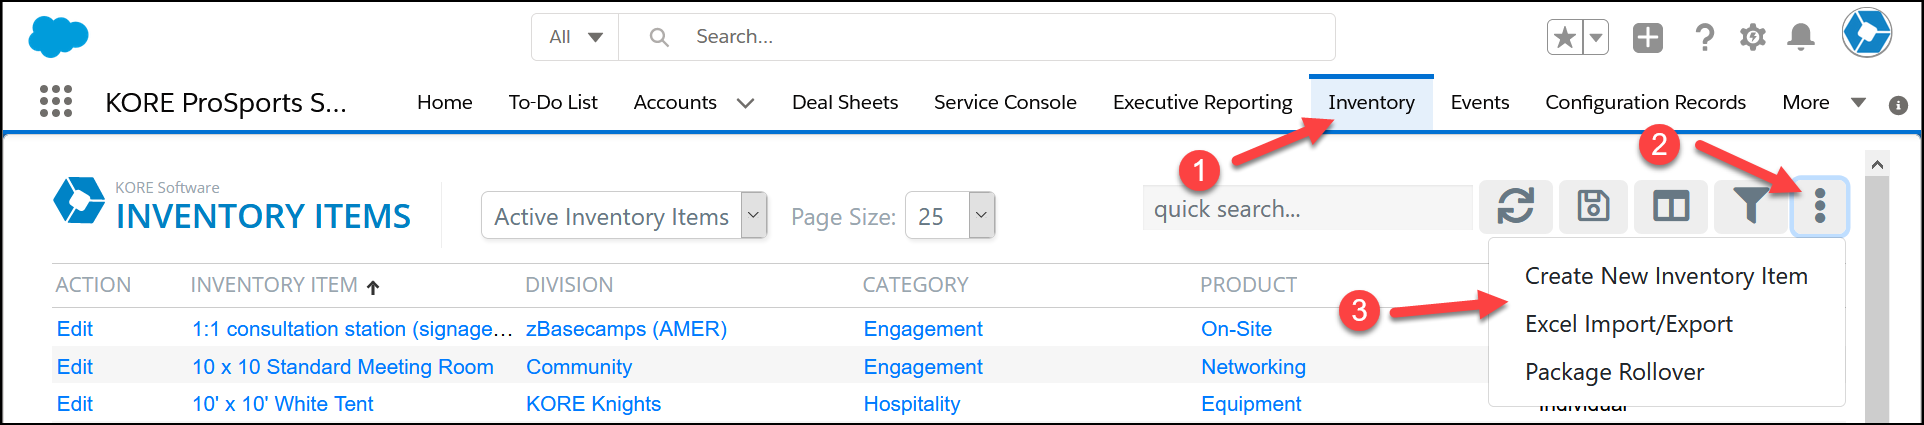Open the Equipment product link
This screenshot has width=1924, height=425.
(1251, 404)
